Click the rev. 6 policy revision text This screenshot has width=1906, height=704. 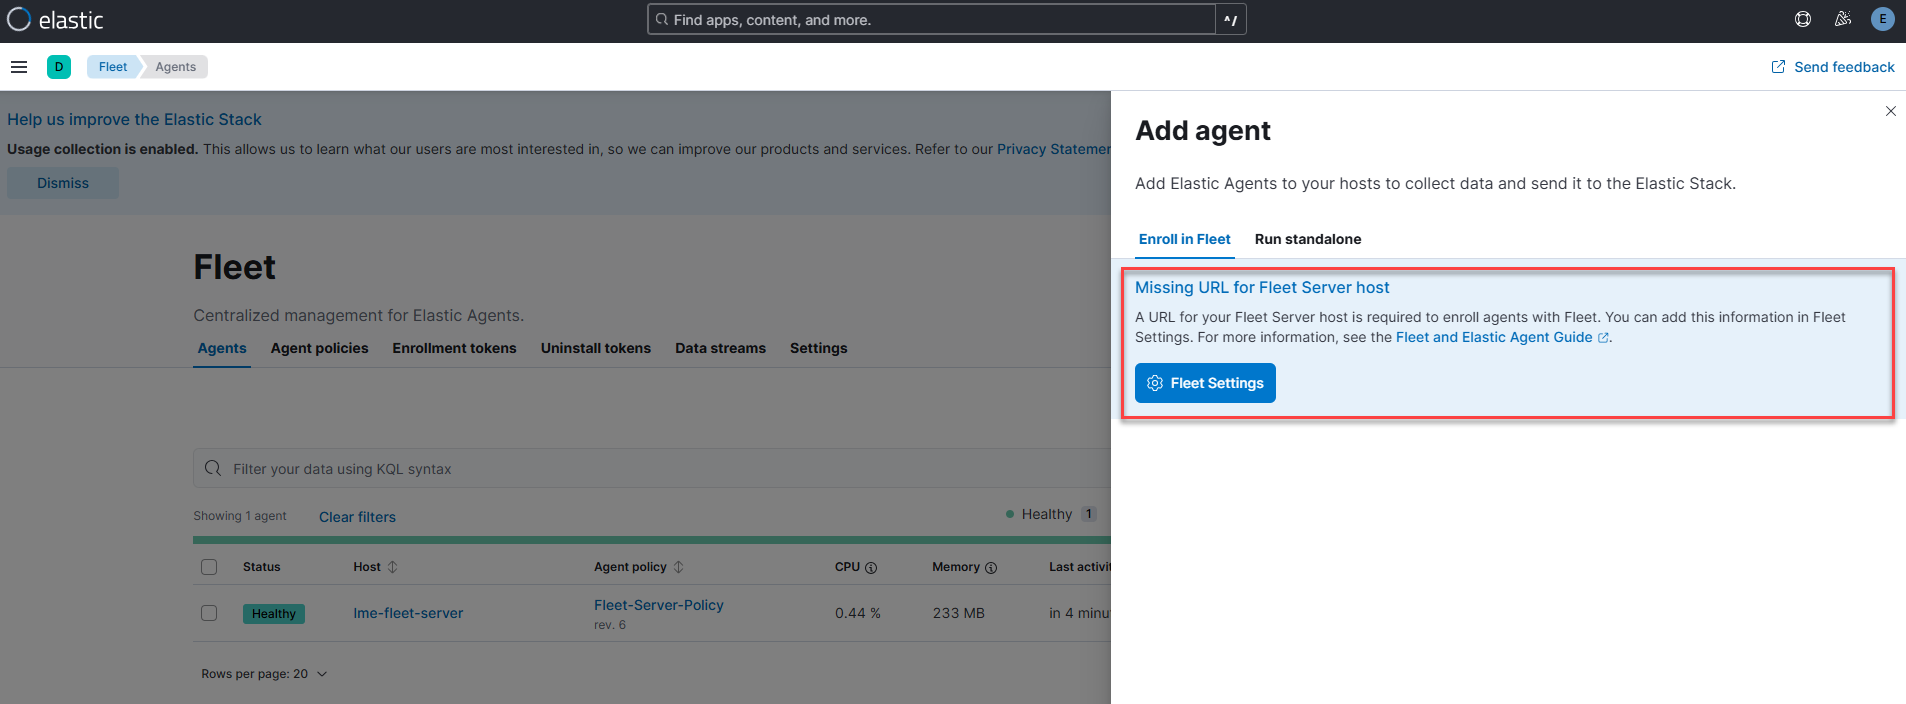(x=610, y=625)
